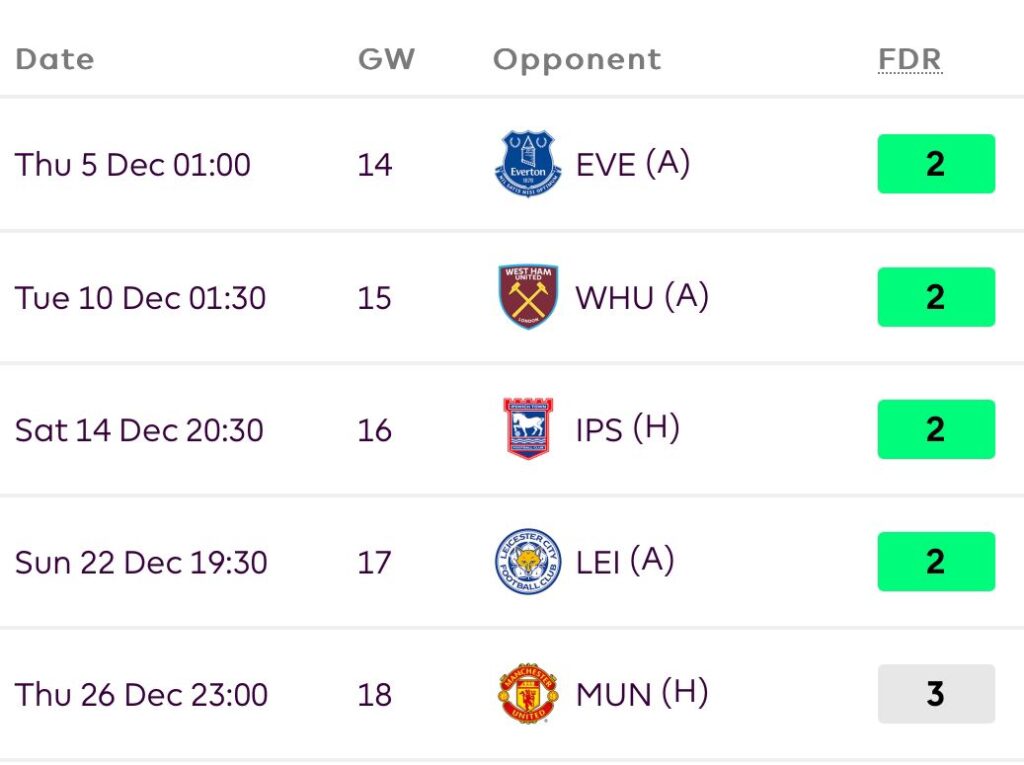The width and height of the screenshot is (1024, 765).
Task: Click the GW column header
Action: pyautogui.click(x=385, y=59)
